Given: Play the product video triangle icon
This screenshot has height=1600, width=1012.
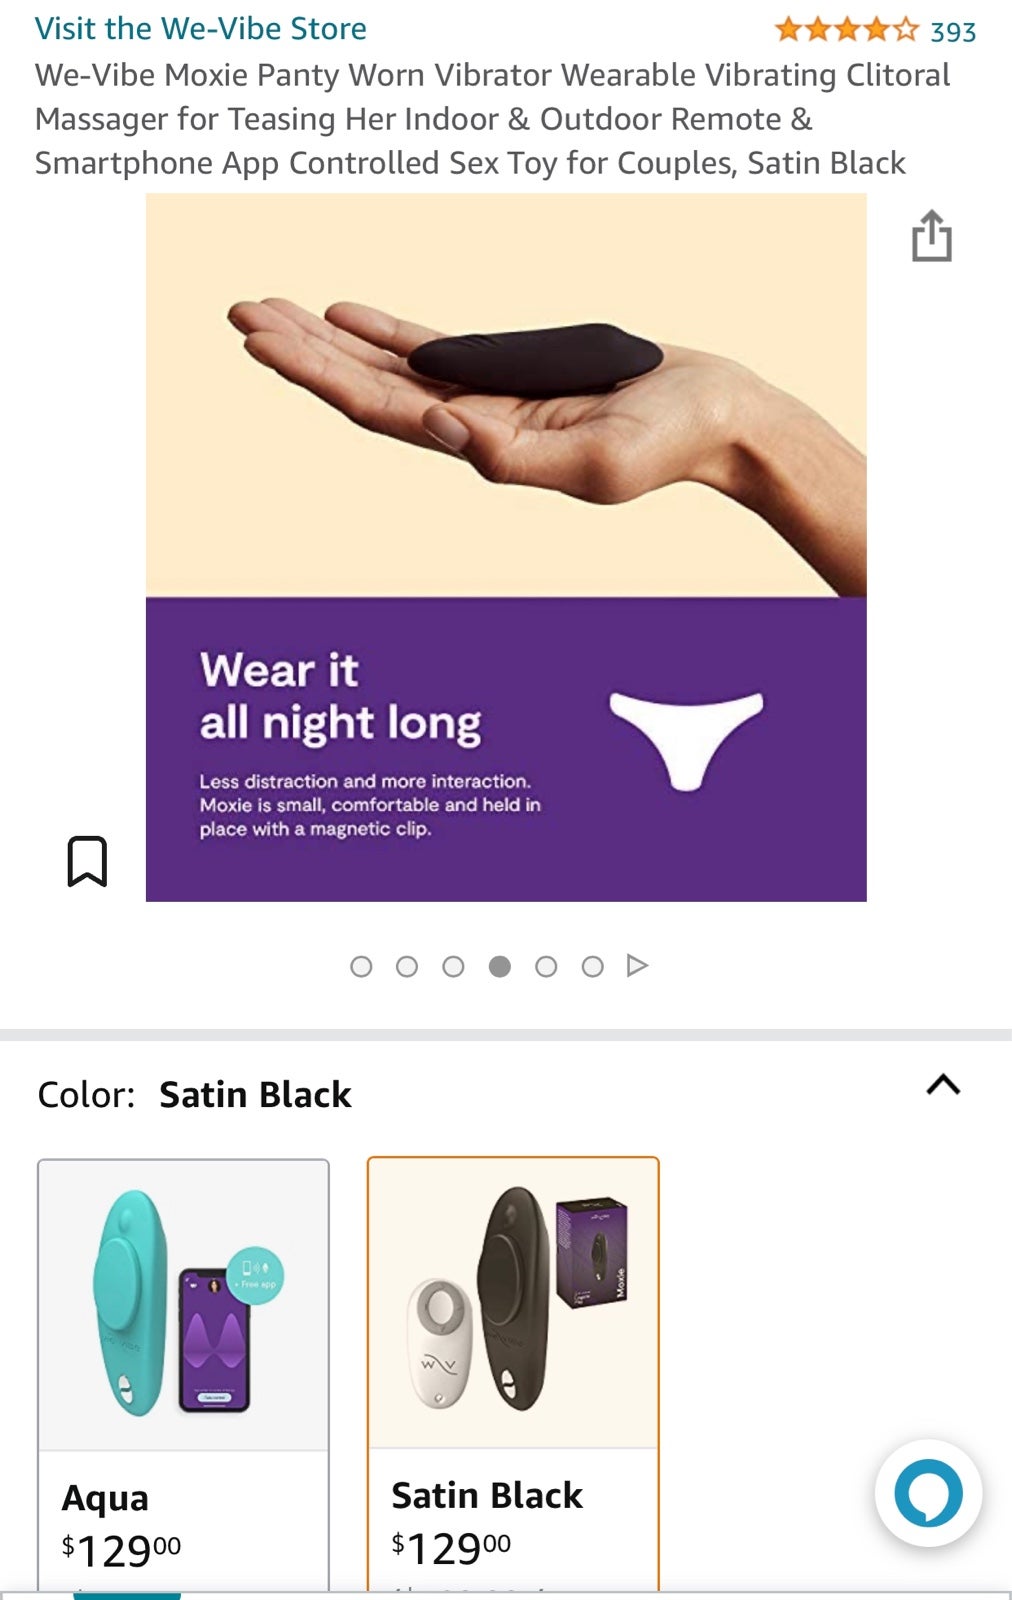Looking at the screenshot, I should coord(637,965).
